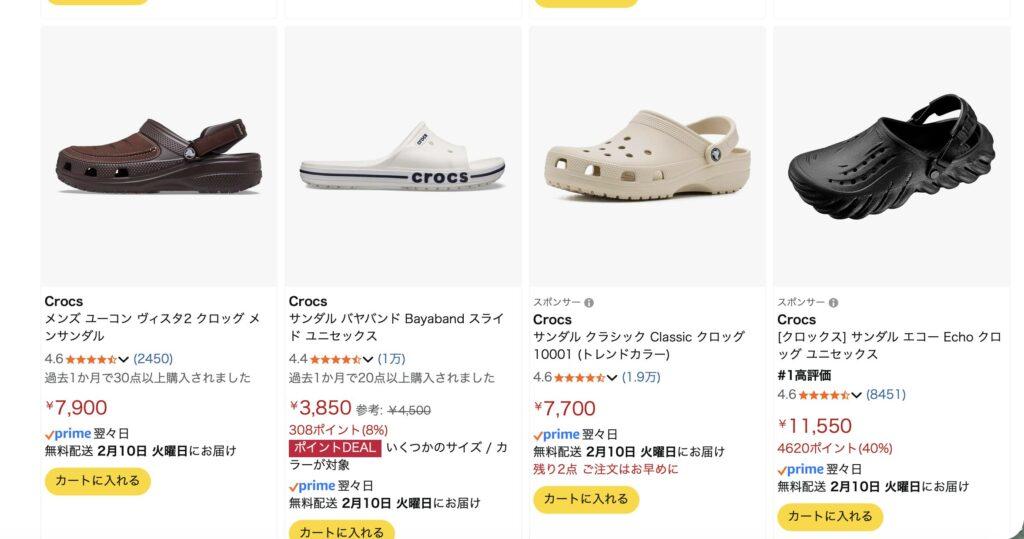
Task: Click the red ポイントDEAL badge
Action: pyautogui.click(x=334, y=448)
